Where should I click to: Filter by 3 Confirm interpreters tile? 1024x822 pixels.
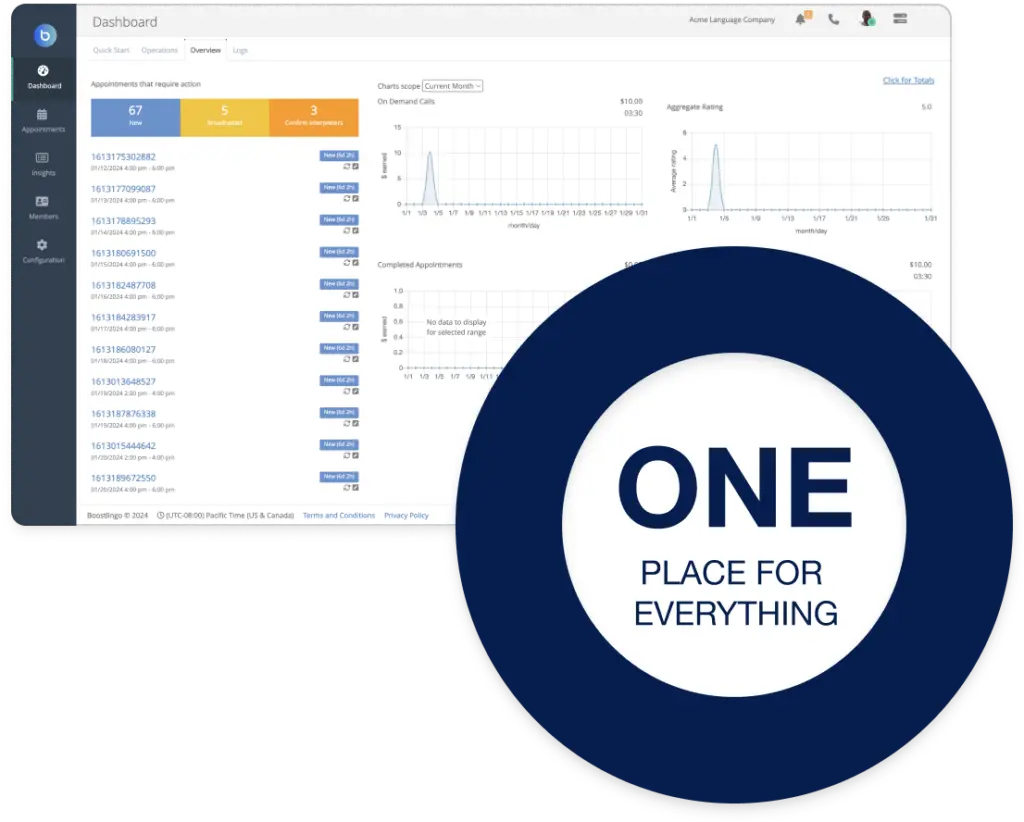(x=313, y=118)
